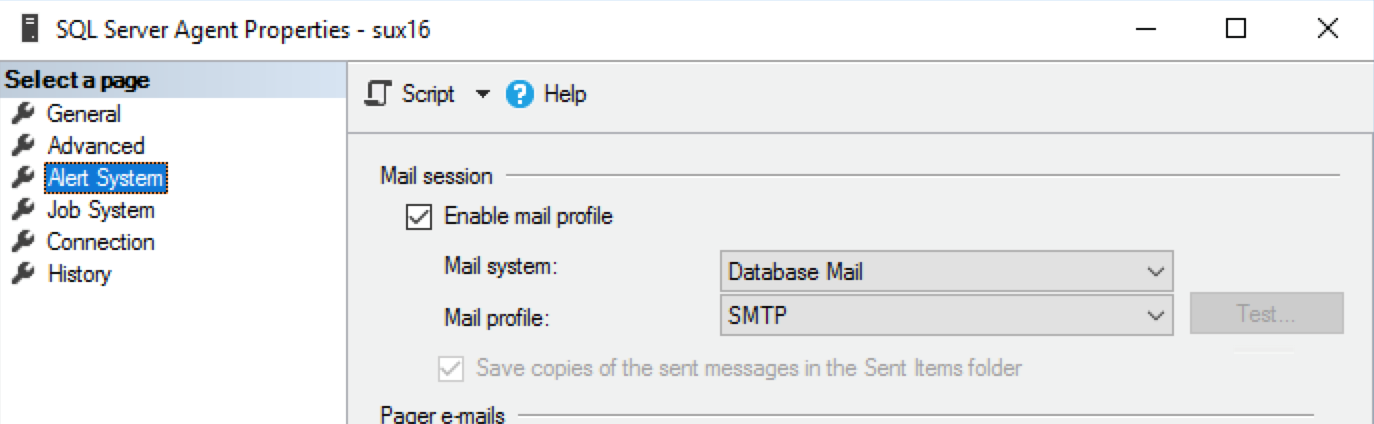Expand the Script dropdown arrow

(x=483, y=95)
